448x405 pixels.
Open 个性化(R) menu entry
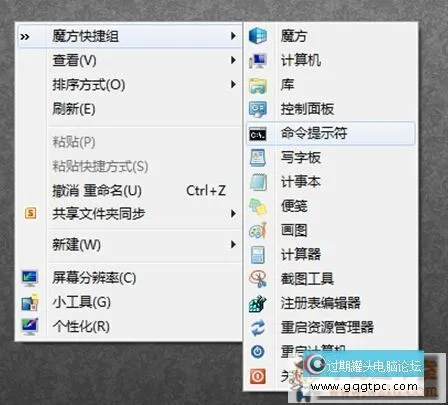(x=81, y=326)
